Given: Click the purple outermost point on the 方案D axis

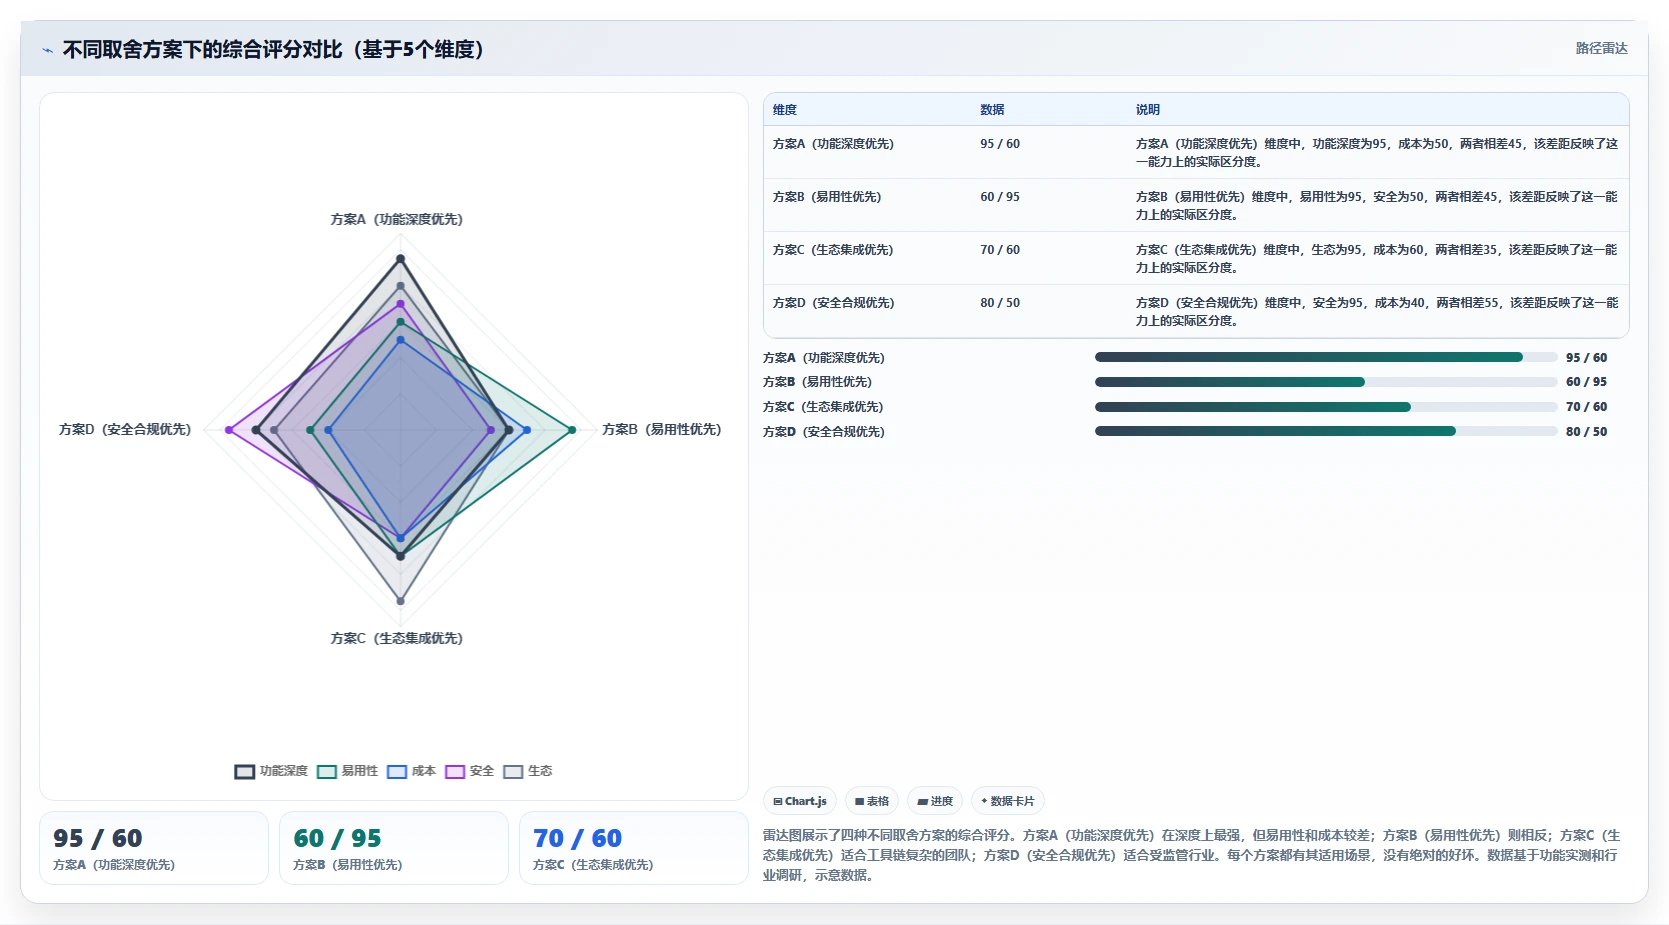Looking at the screenshot, I should tap(229, 430).
